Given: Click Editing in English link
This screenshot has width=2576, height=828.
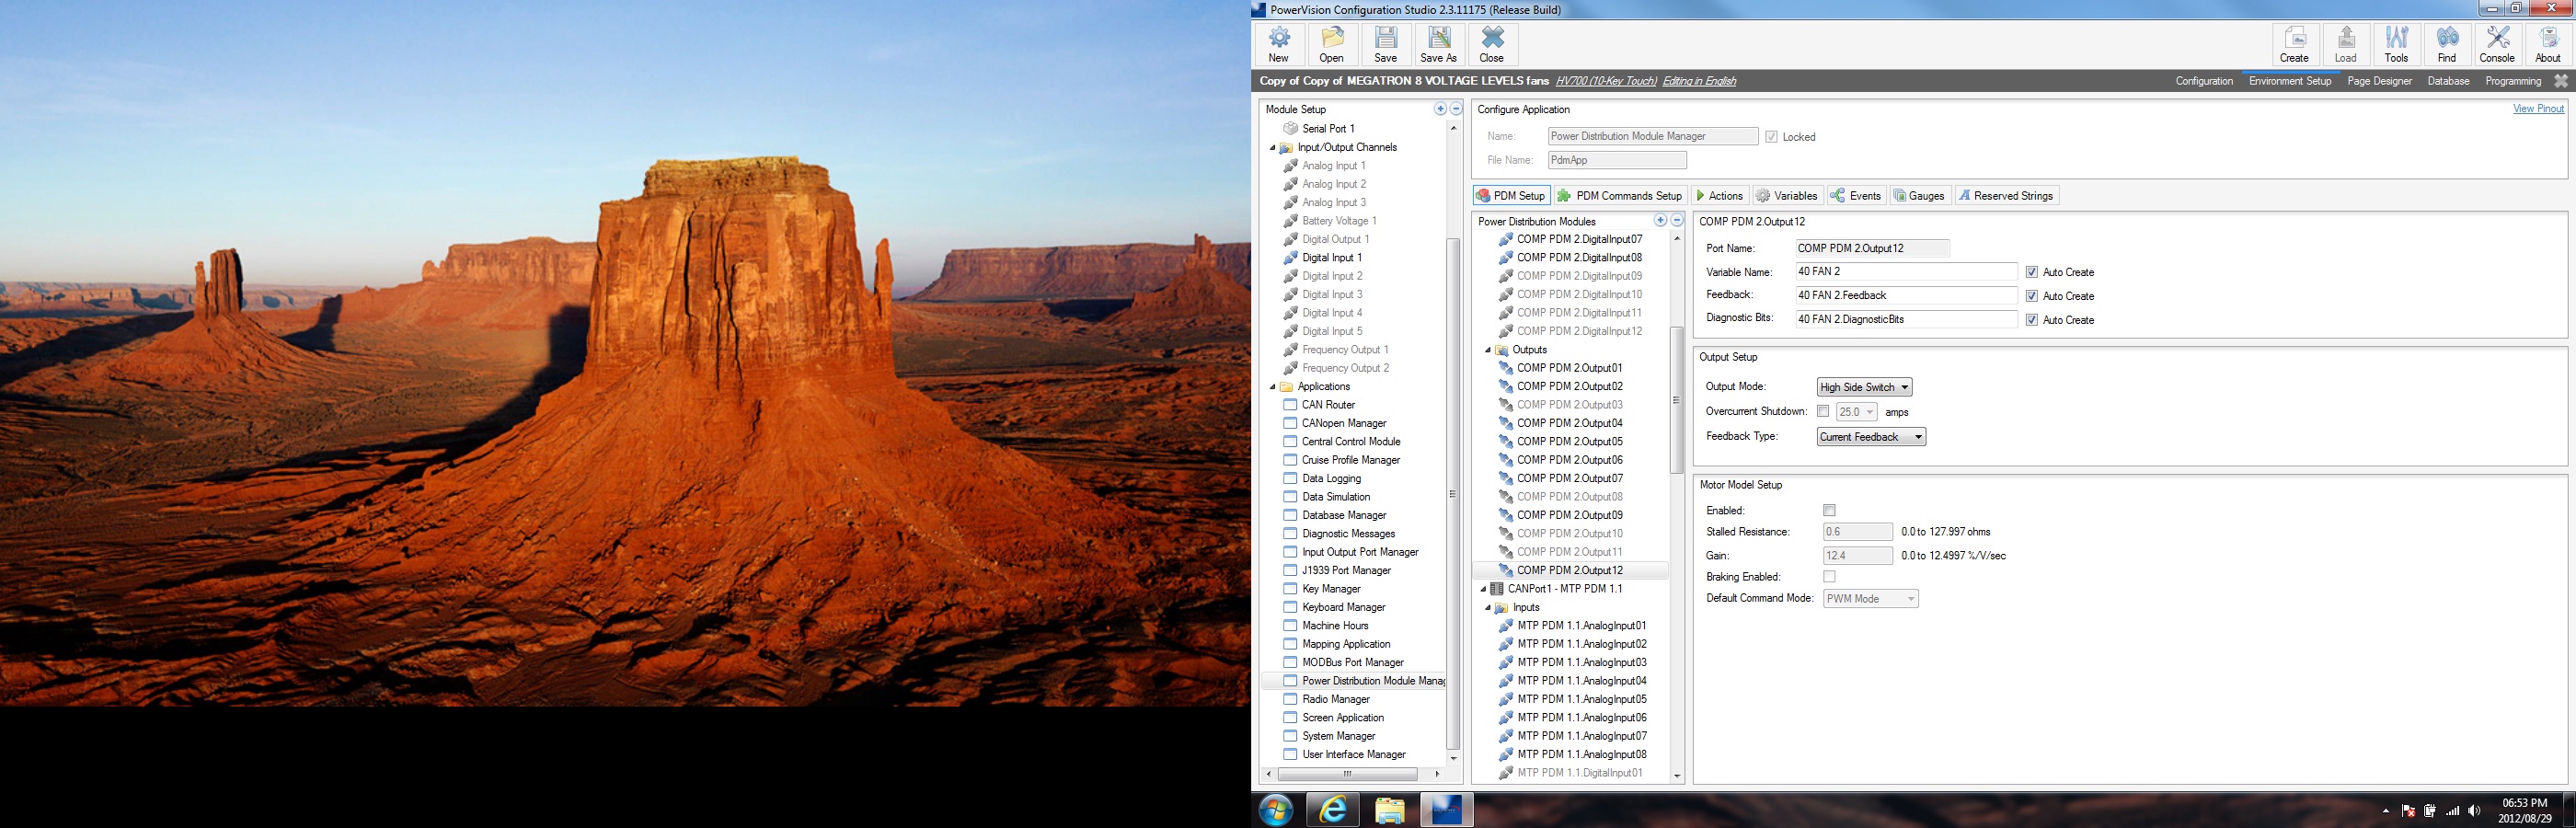Looking at the screenshot, I should click(x=1699, y=81).
